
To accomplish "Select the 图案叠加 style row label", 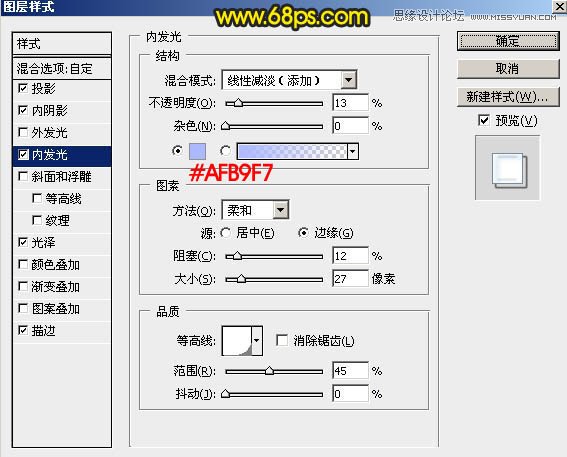I will tap(55, 309).
